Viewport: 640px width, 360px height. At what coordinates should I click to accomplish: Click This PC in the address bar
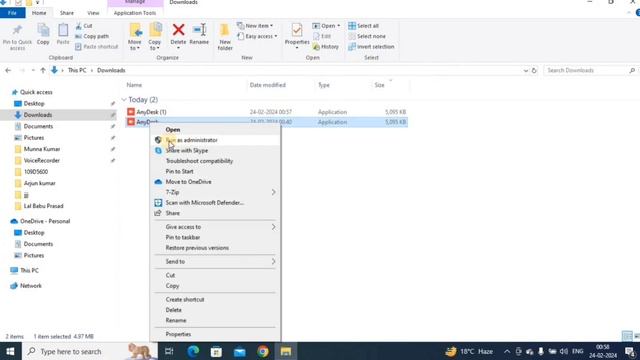(x=77, y=71)
